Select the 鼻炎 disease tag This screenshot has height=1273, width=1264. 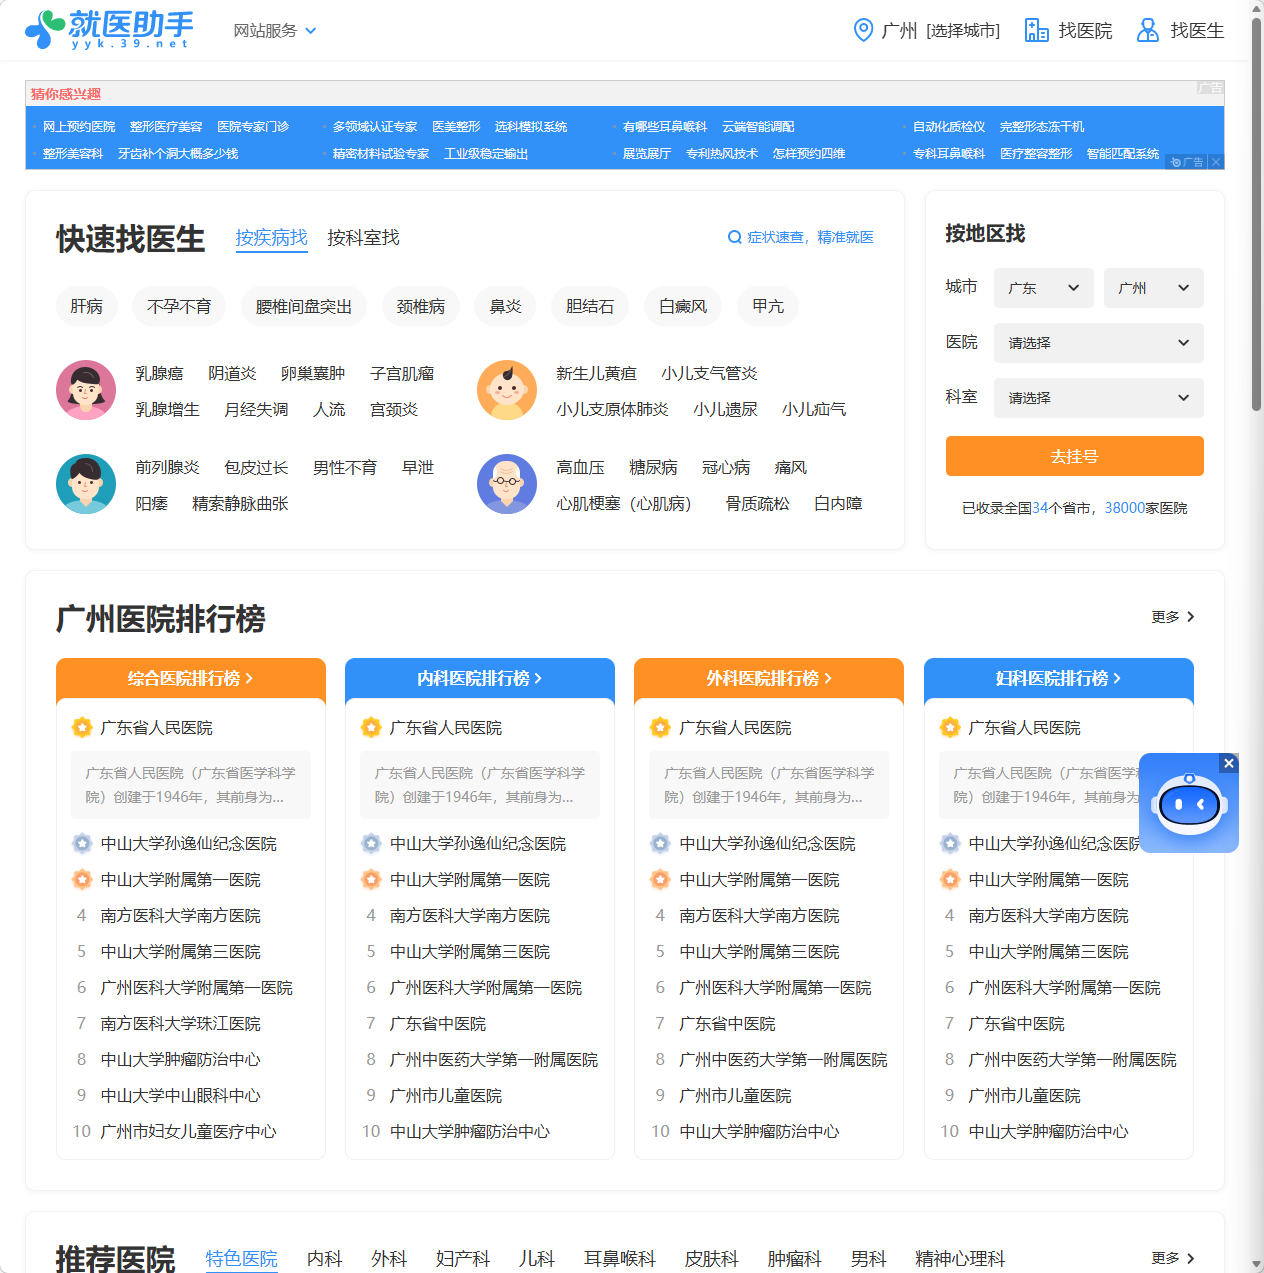pos(505,306)
